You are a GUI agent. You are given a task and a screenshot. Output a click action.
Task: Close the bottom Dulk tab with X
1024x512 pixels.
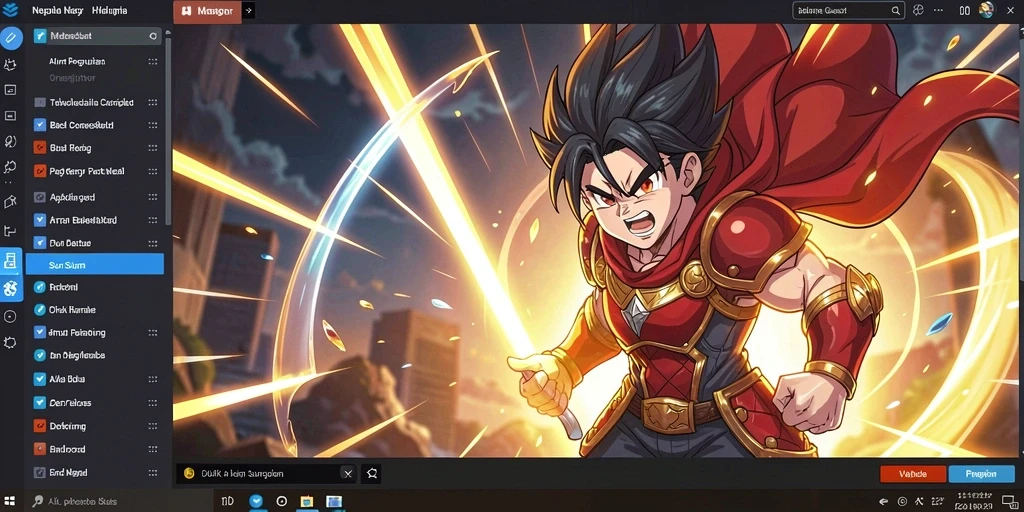[348, 473]
